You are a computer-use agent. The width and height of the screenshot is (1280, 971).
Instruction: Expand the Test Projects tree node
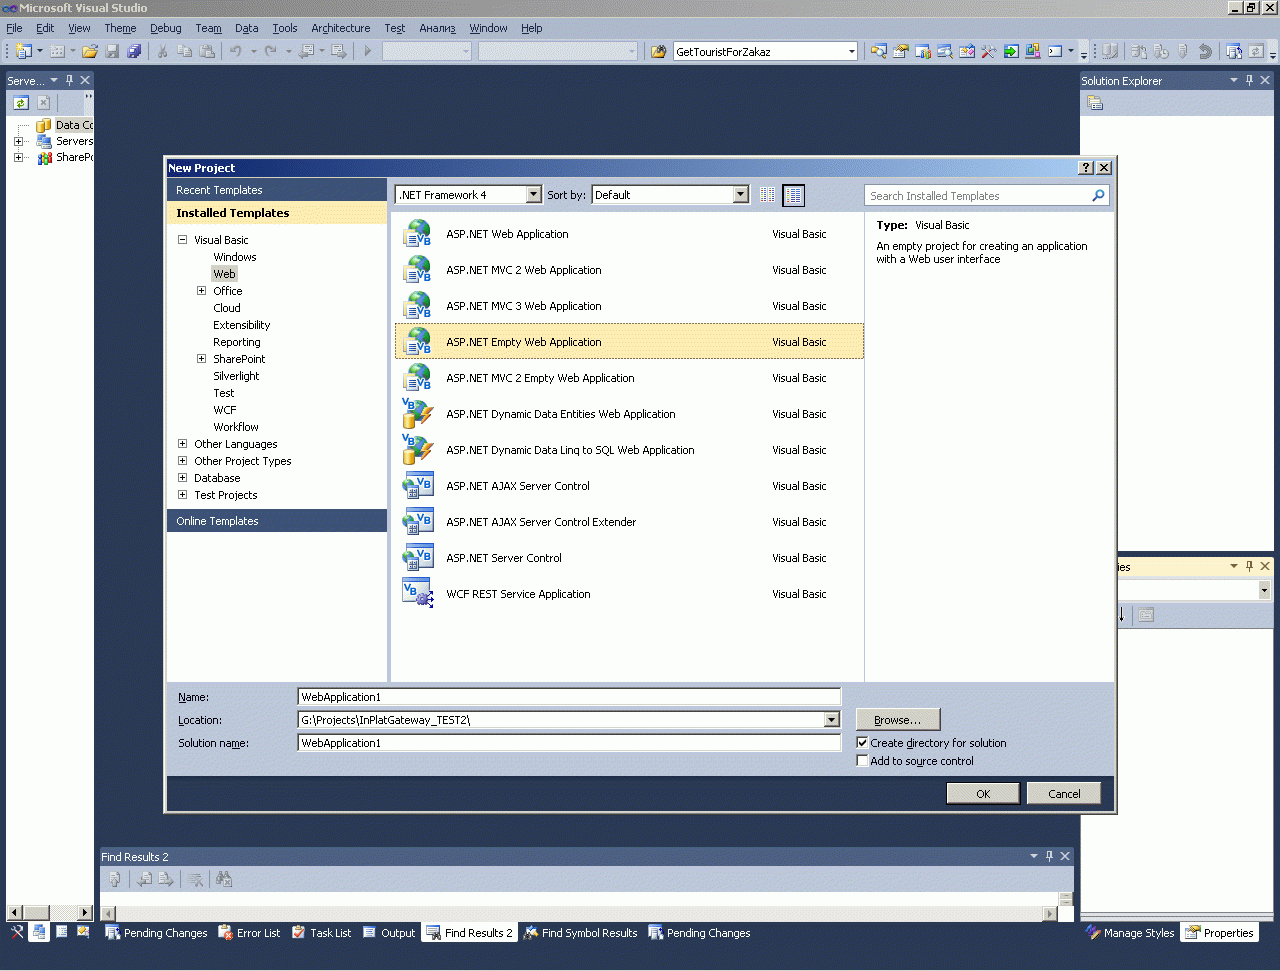tap(183, 495)
